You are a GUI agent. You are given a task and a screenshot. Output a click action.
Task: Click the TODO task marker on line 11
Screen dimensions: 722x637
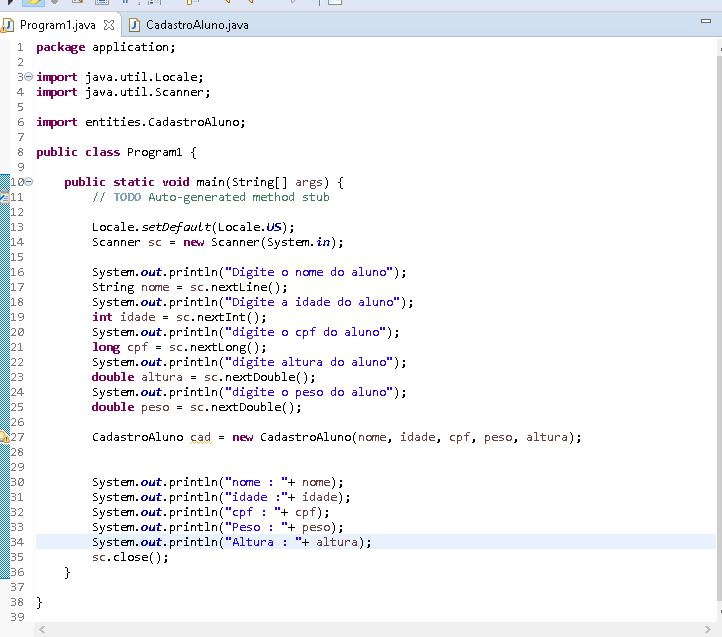tap(4, 197)
